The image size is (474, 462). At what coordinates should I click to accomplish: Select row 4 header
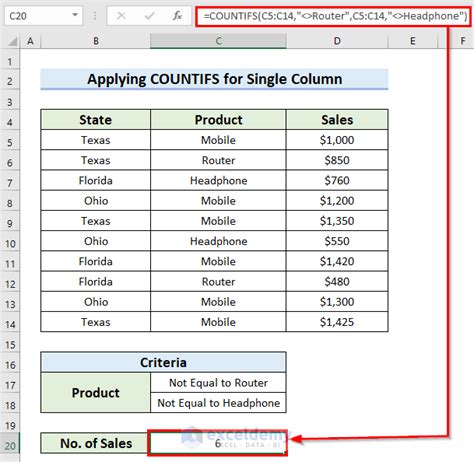point(10,122)
